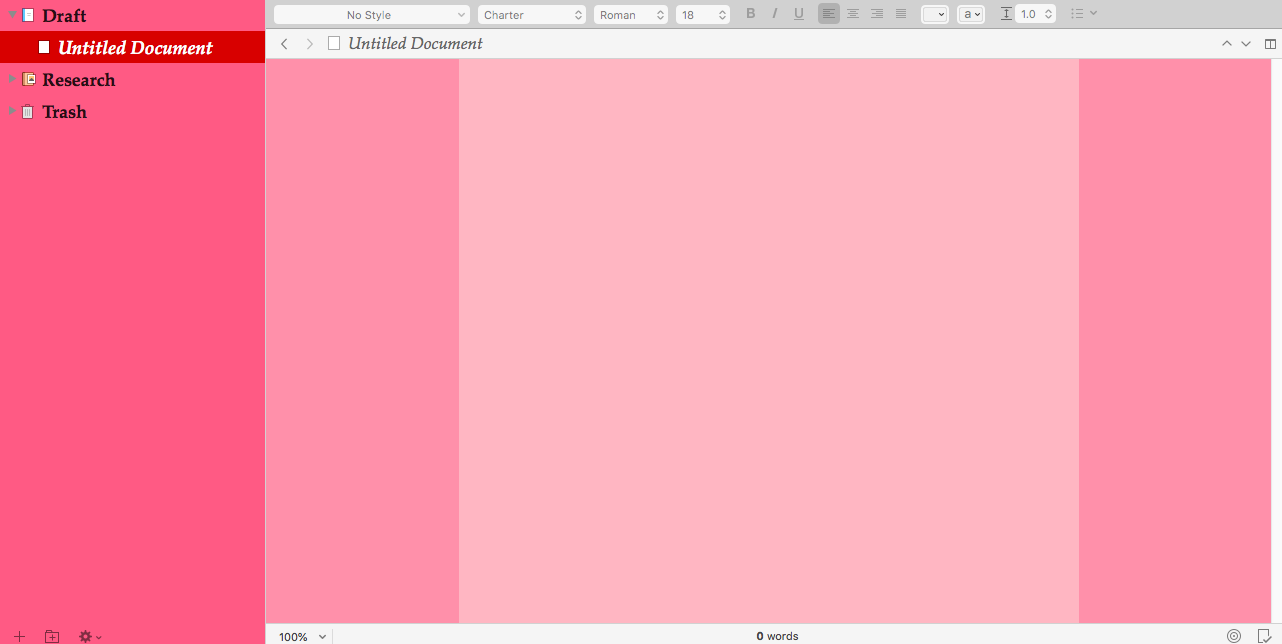This screenshot has width=1282, height=644.
Task: Open the document notes icon in footer
Action: 1264,636
